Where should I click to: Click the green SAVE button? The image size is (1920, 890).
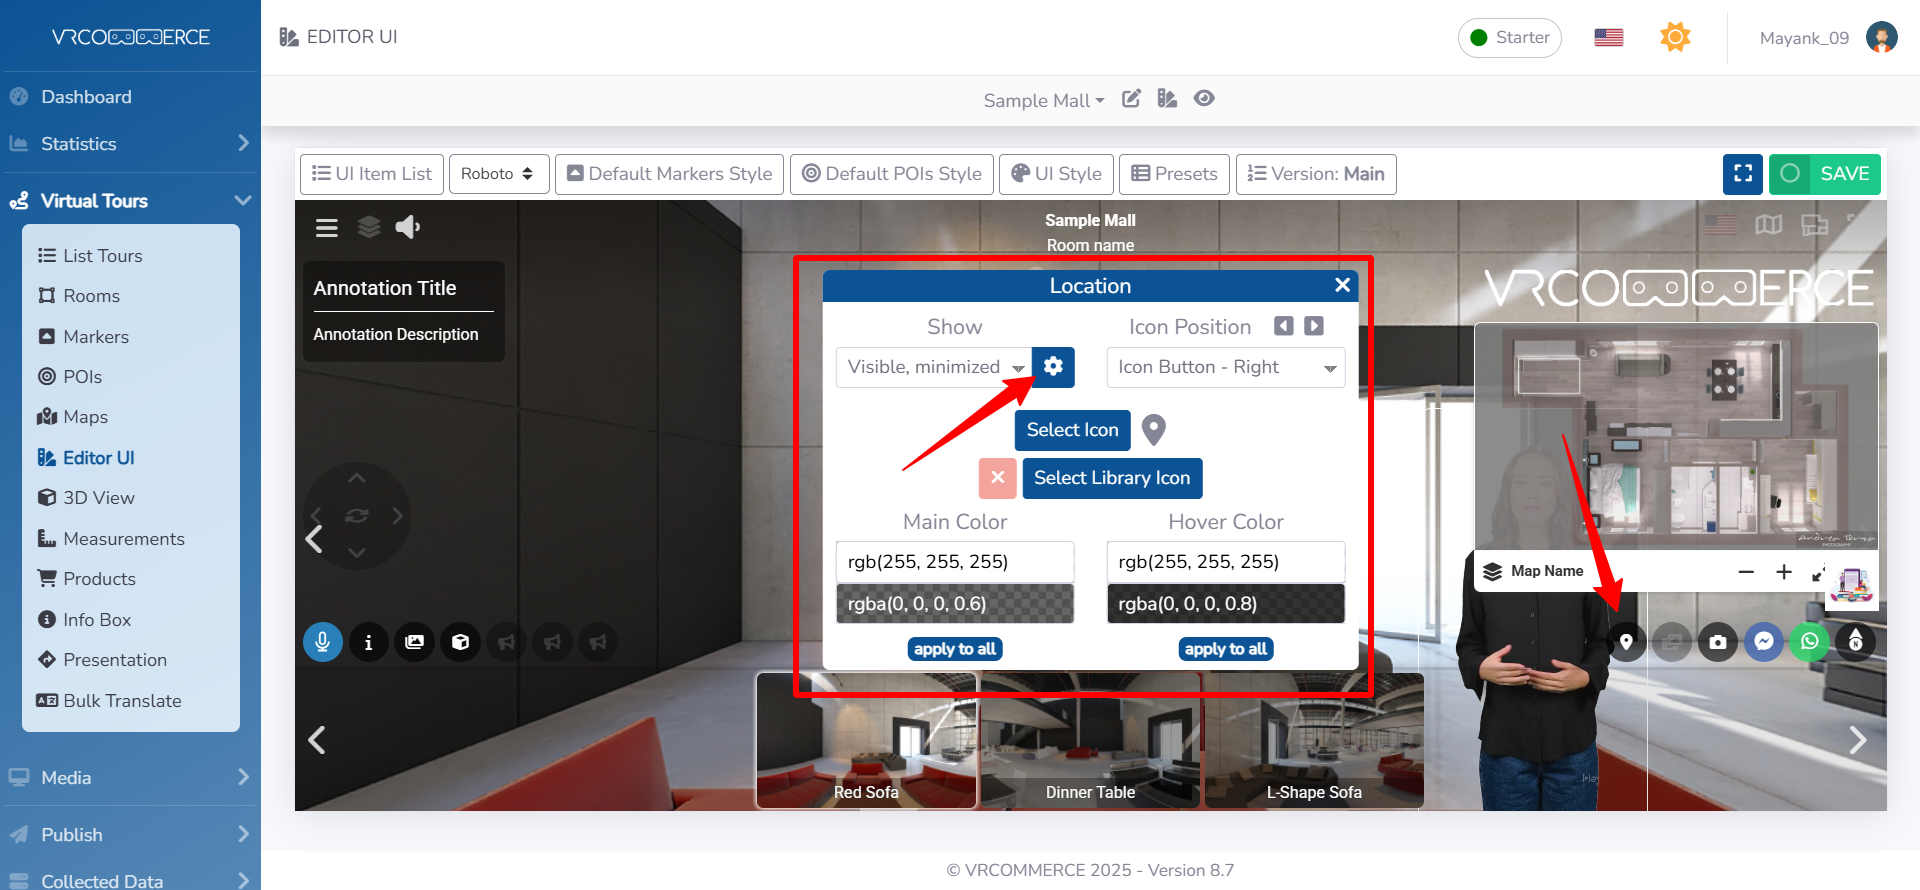click(x=1825, y=174)
